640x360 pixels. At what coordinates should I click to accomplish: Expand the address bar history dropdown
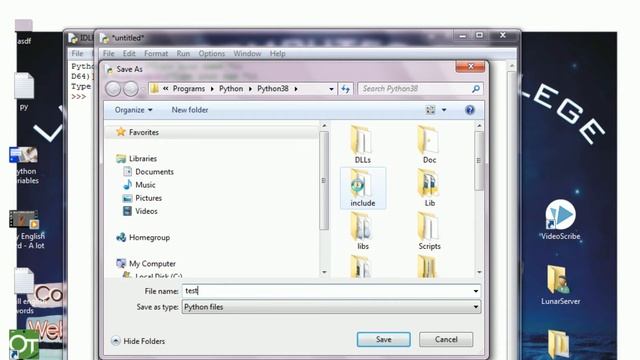point(331,89)
